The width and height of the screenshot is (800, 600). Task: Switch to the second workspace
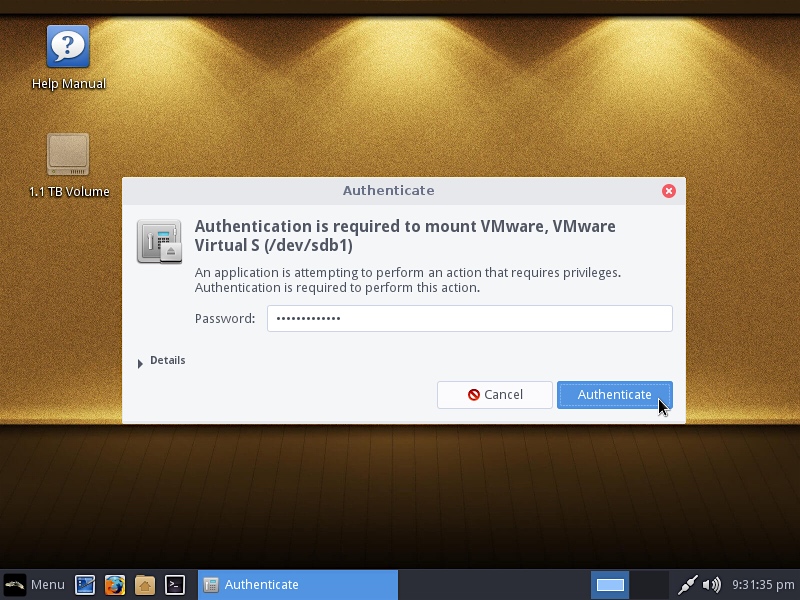coord(649,585)
